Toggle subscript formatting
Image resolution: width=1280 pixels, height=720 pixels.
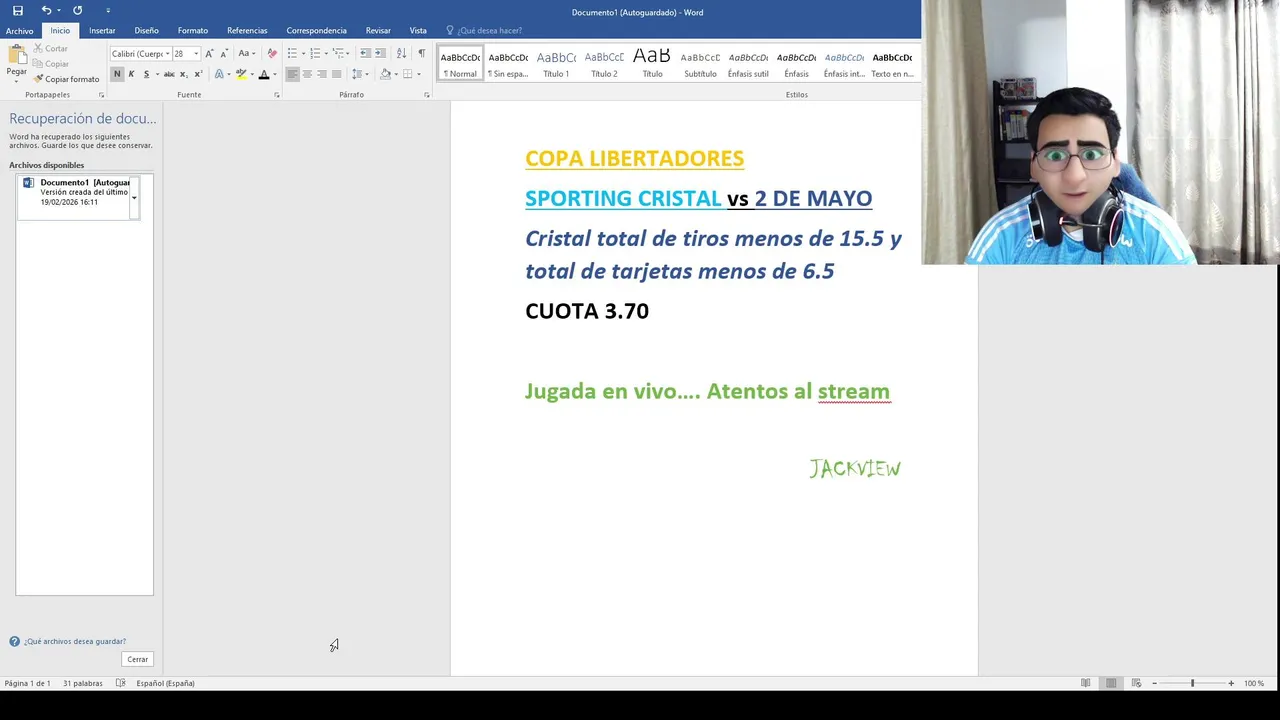coord(184,74)
